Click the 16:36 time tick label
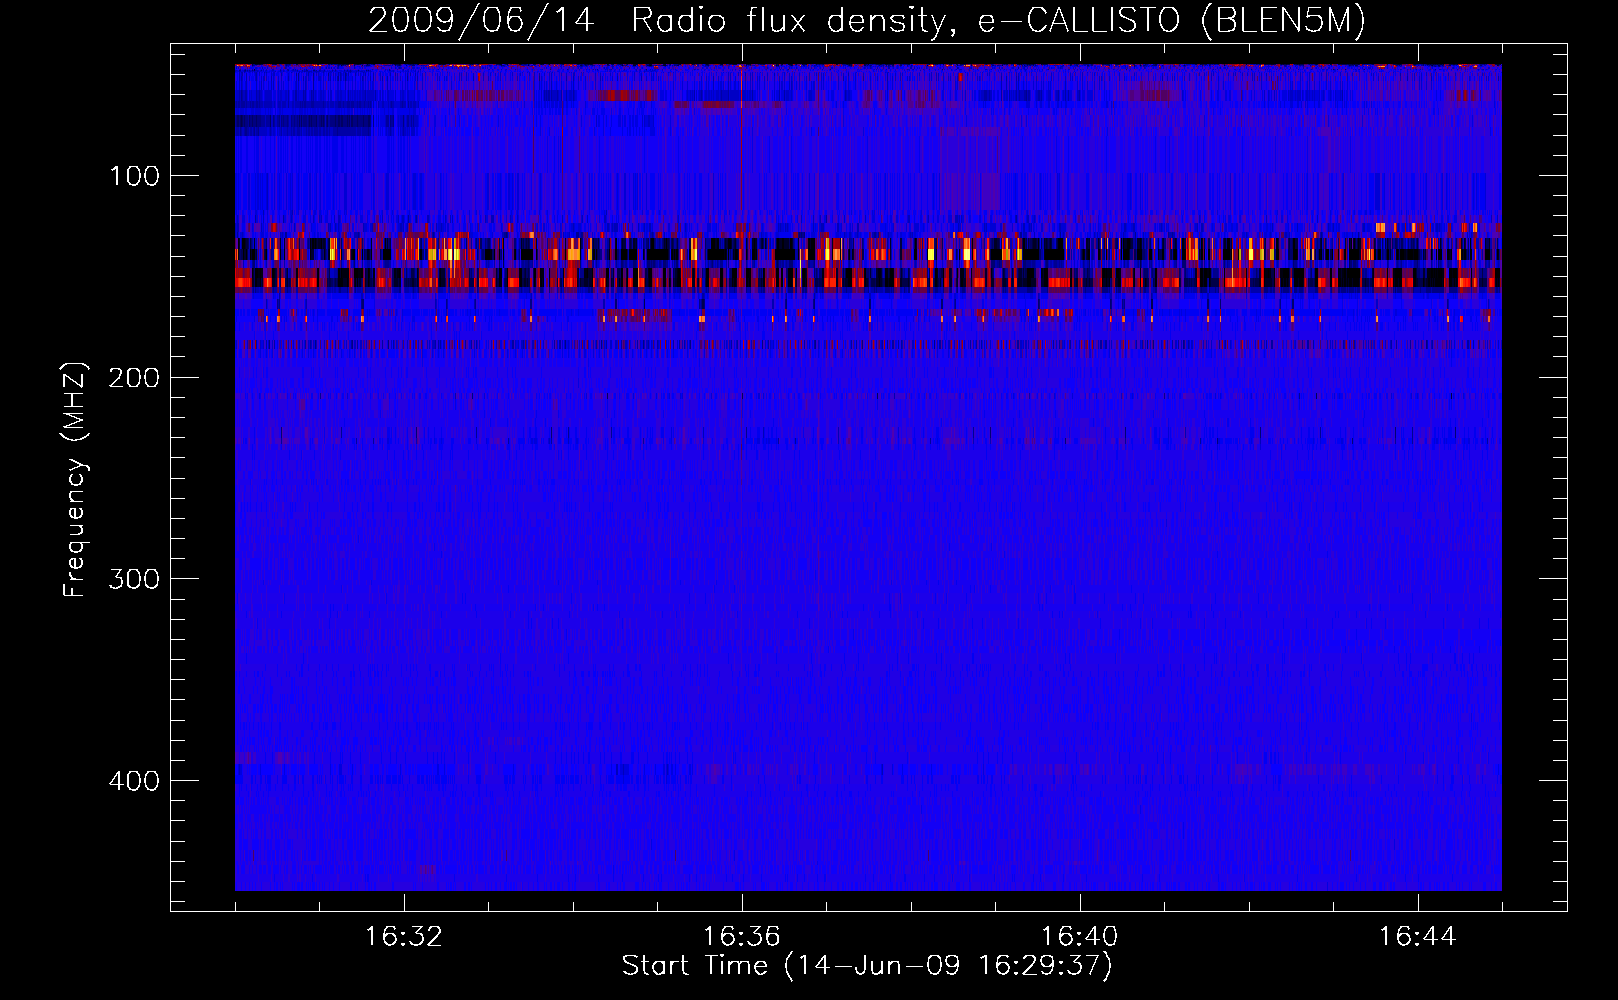 coord(742,937)
